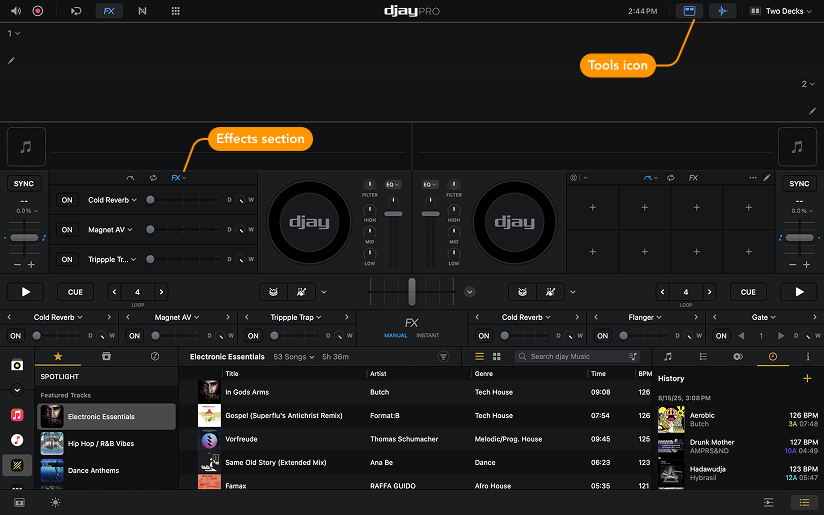Click the deck 2 pencil edit icon
Viewport: 824px width, 515px height.
pos(812,111)
